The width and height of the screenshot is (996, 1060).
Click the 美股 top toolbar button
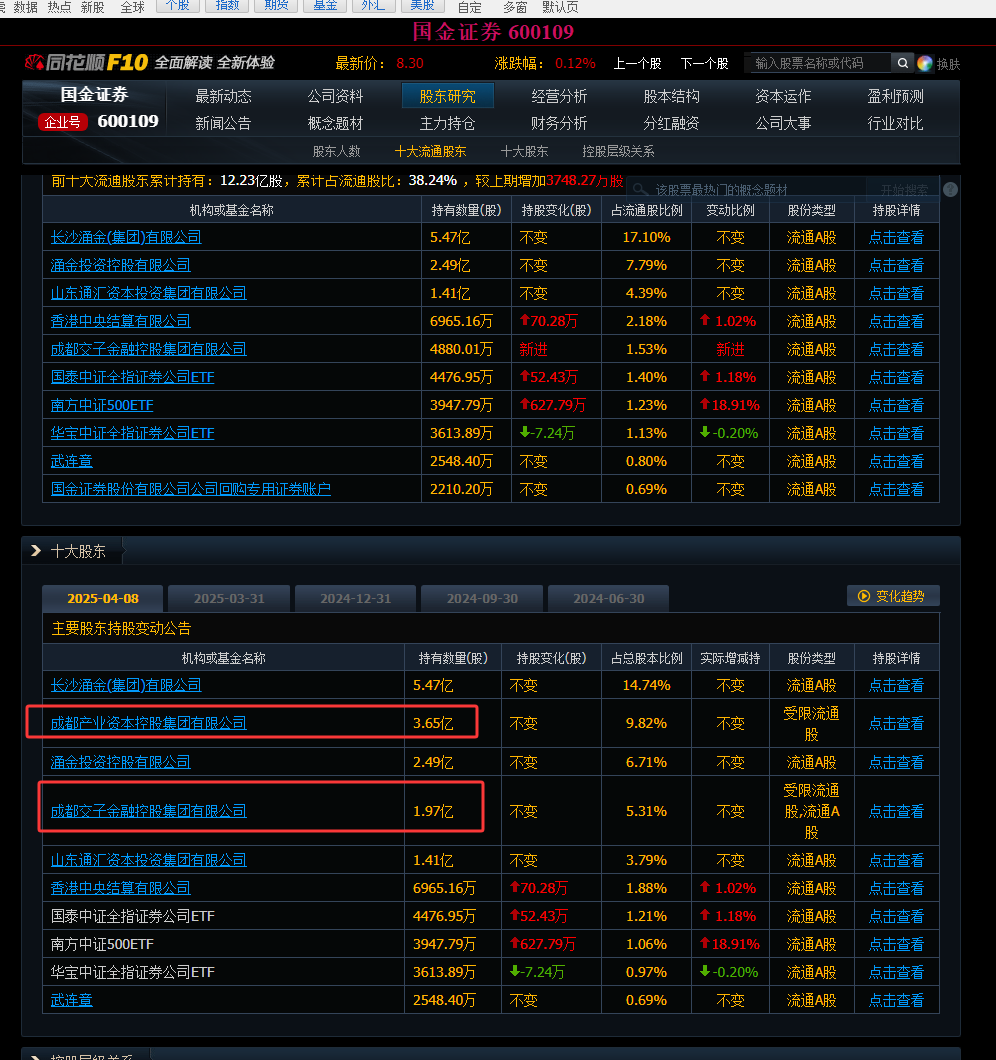click(x=423, y=5)
